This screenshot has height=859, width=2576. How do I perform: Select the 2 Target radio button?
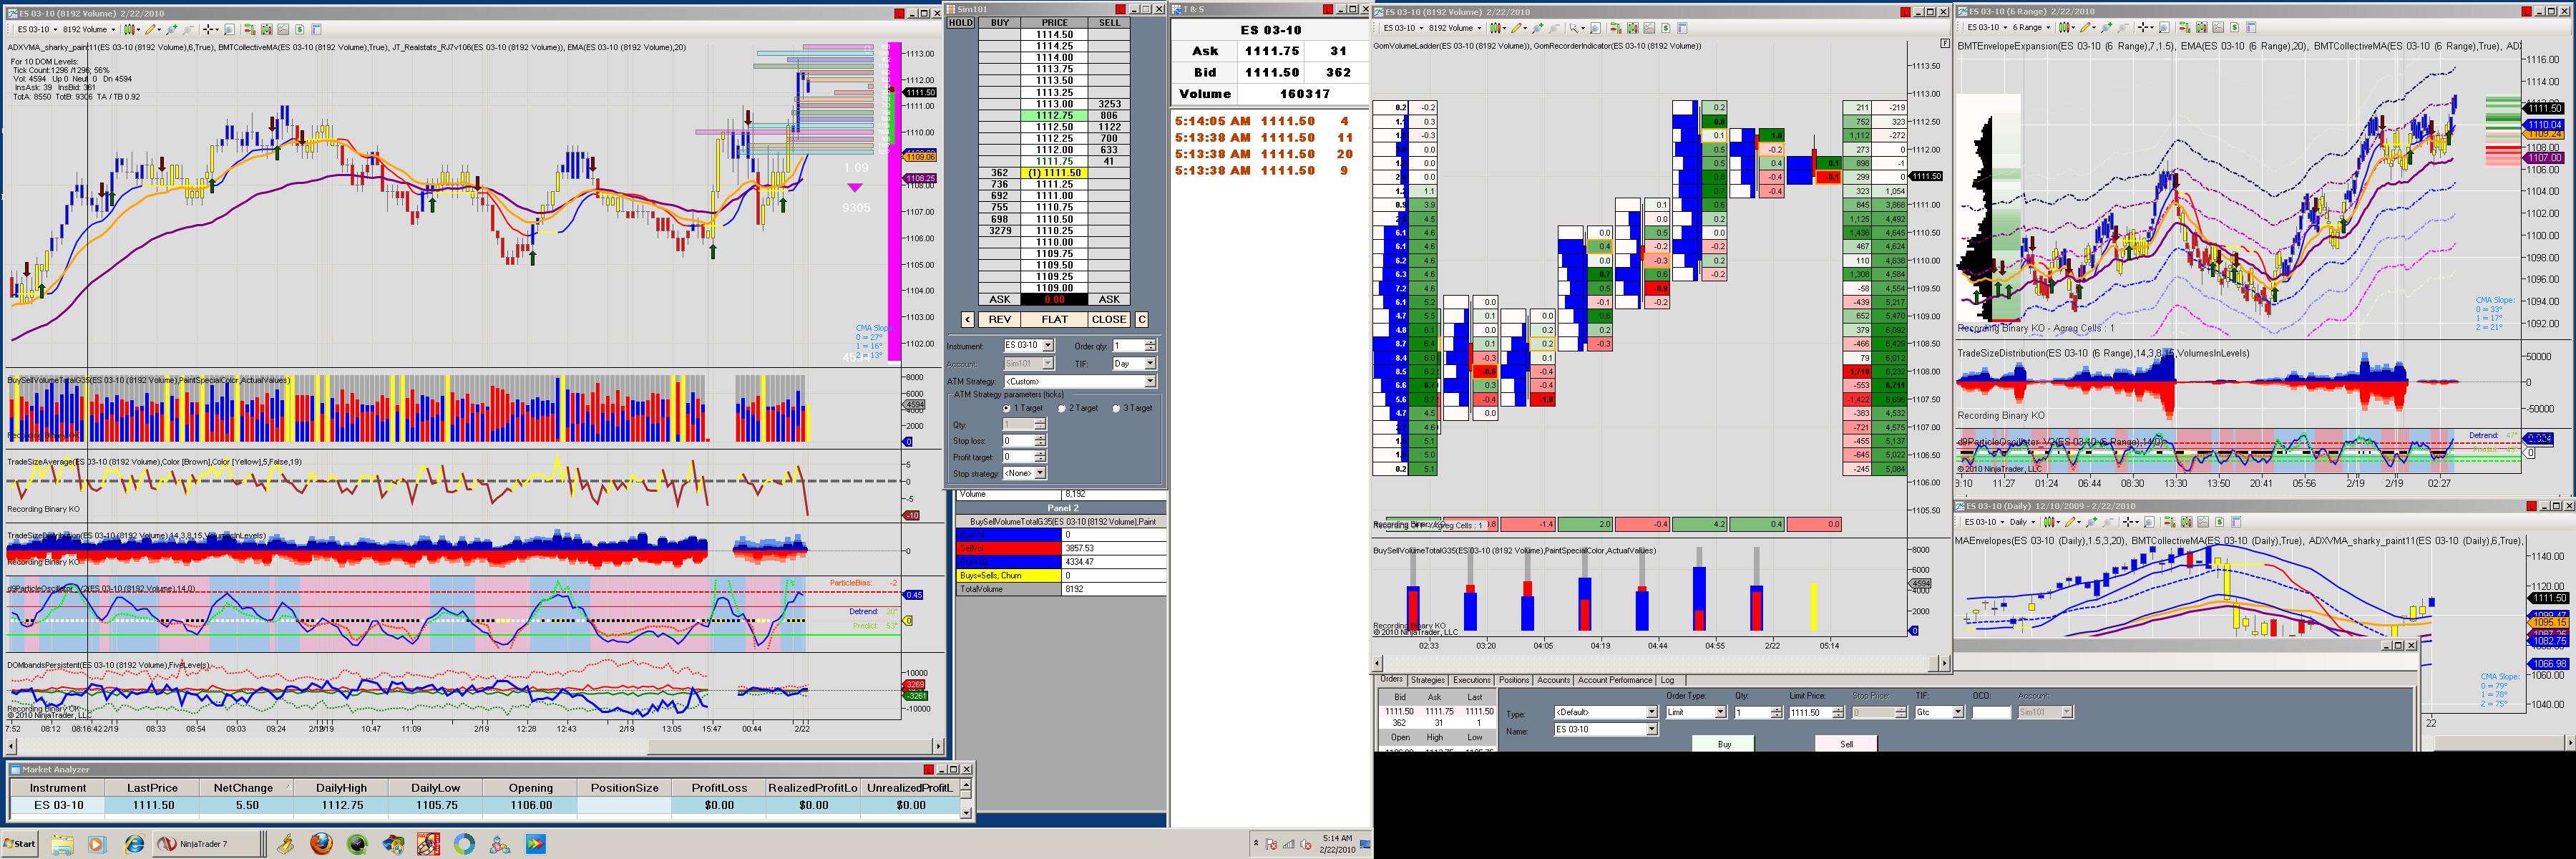point(1062,408)
